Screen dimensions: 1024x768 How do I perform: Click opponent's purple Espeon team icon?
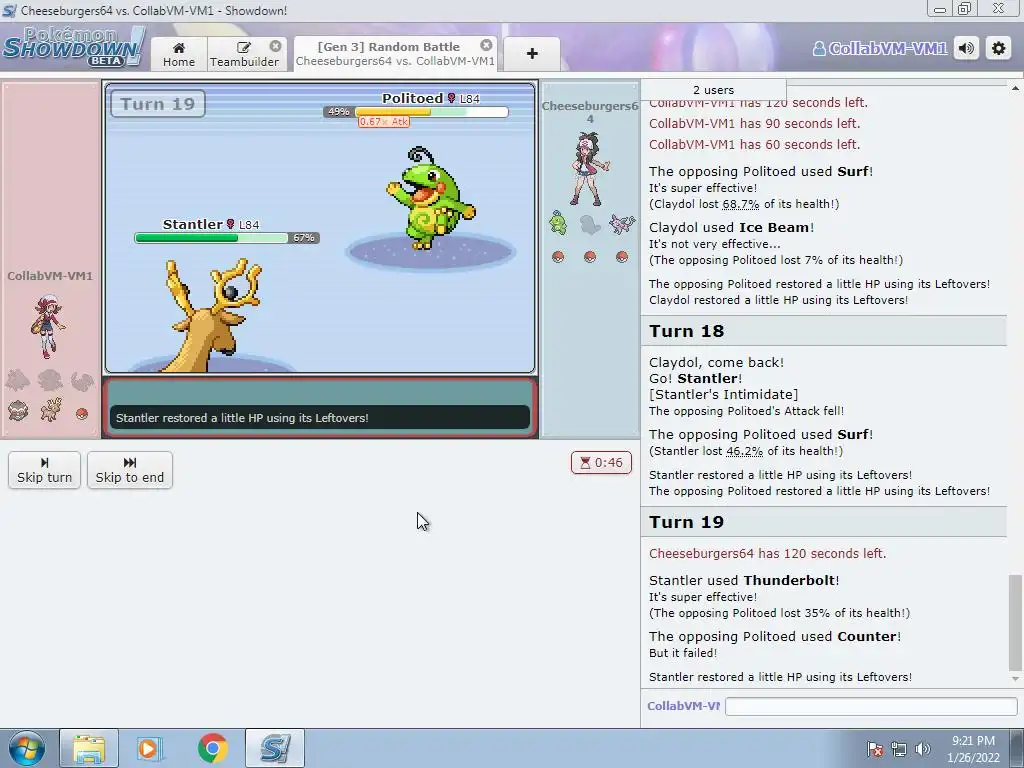(x=622, y=223)
